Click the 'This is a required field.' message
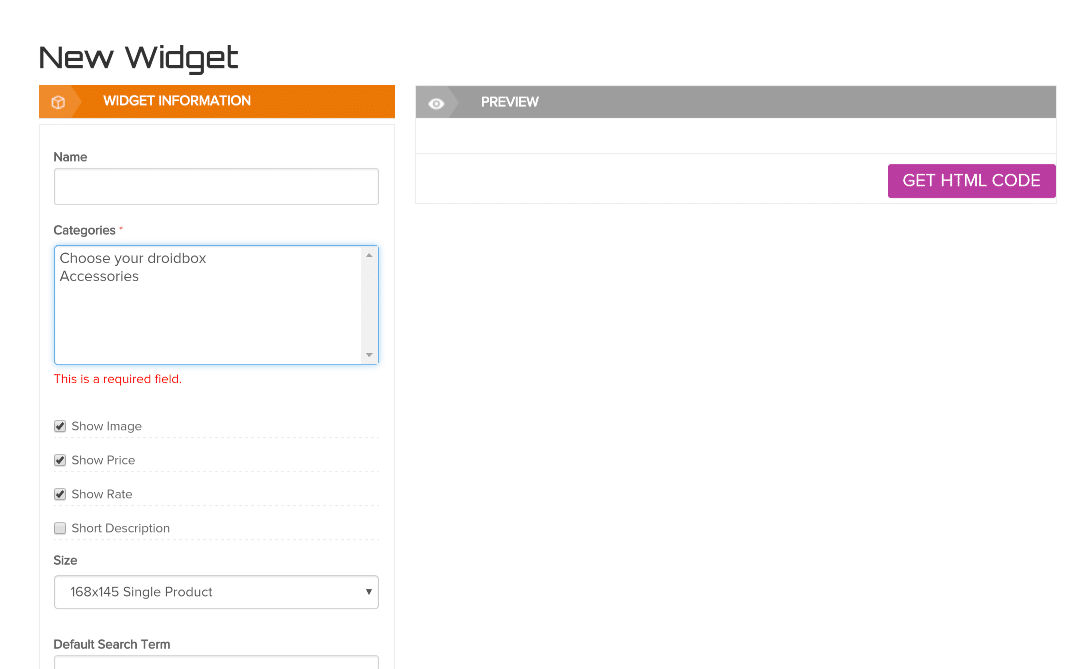 [x=118, y=379]
